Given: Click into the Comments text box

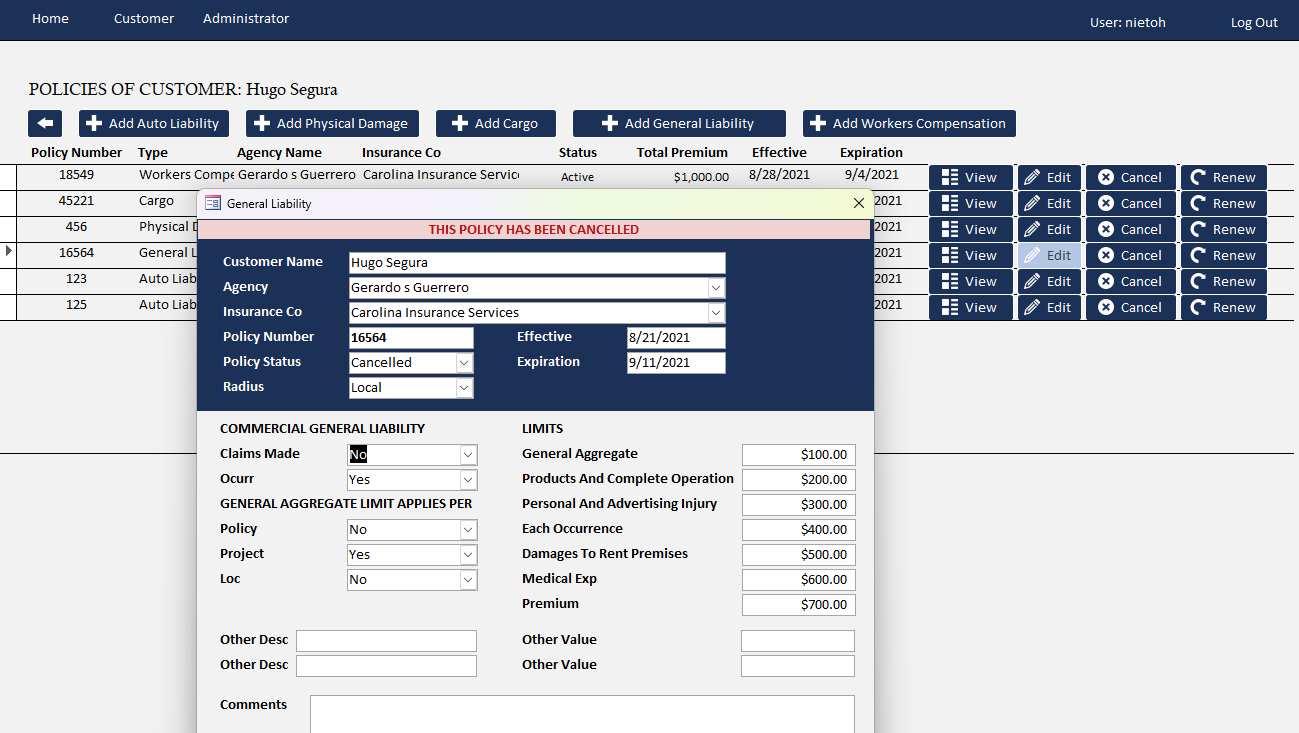Looking at the screenshot, I should [581, 714].
